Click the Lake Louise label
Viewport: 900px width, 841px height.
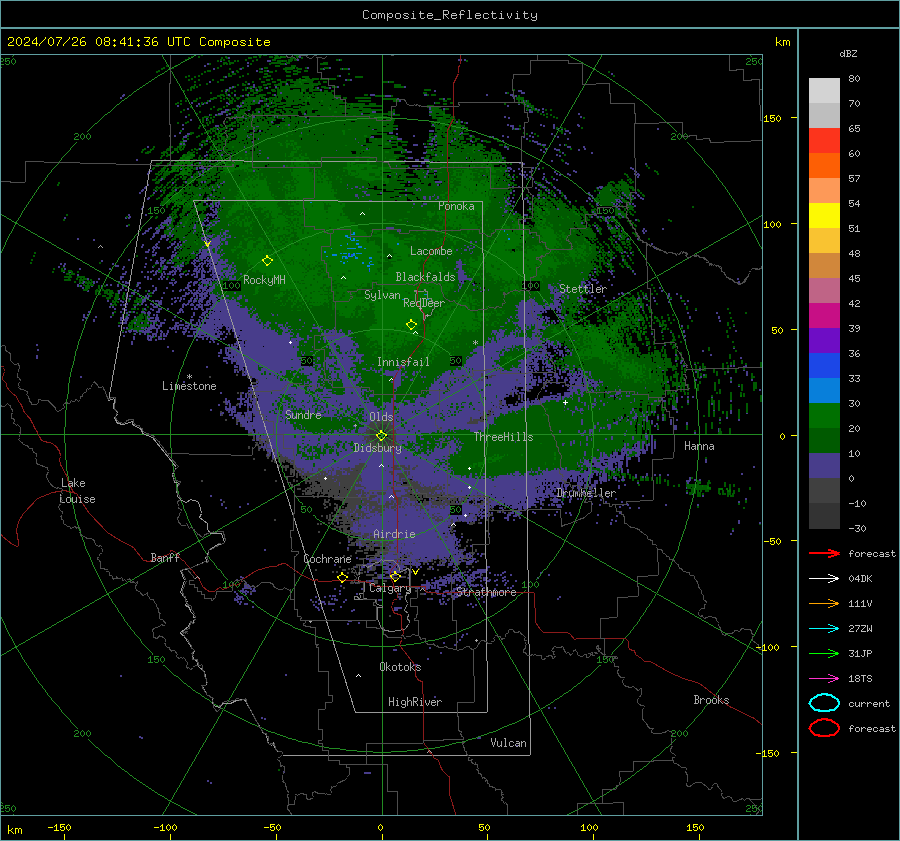click(77, 491)
